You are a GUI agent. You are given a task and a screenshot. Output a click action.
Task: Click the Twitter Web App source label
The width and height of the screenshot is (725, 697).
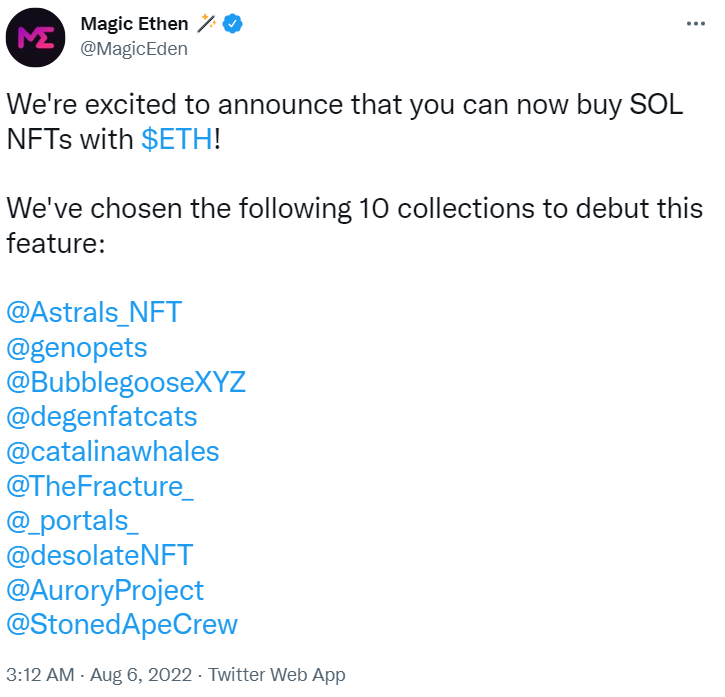coord(276,675)
